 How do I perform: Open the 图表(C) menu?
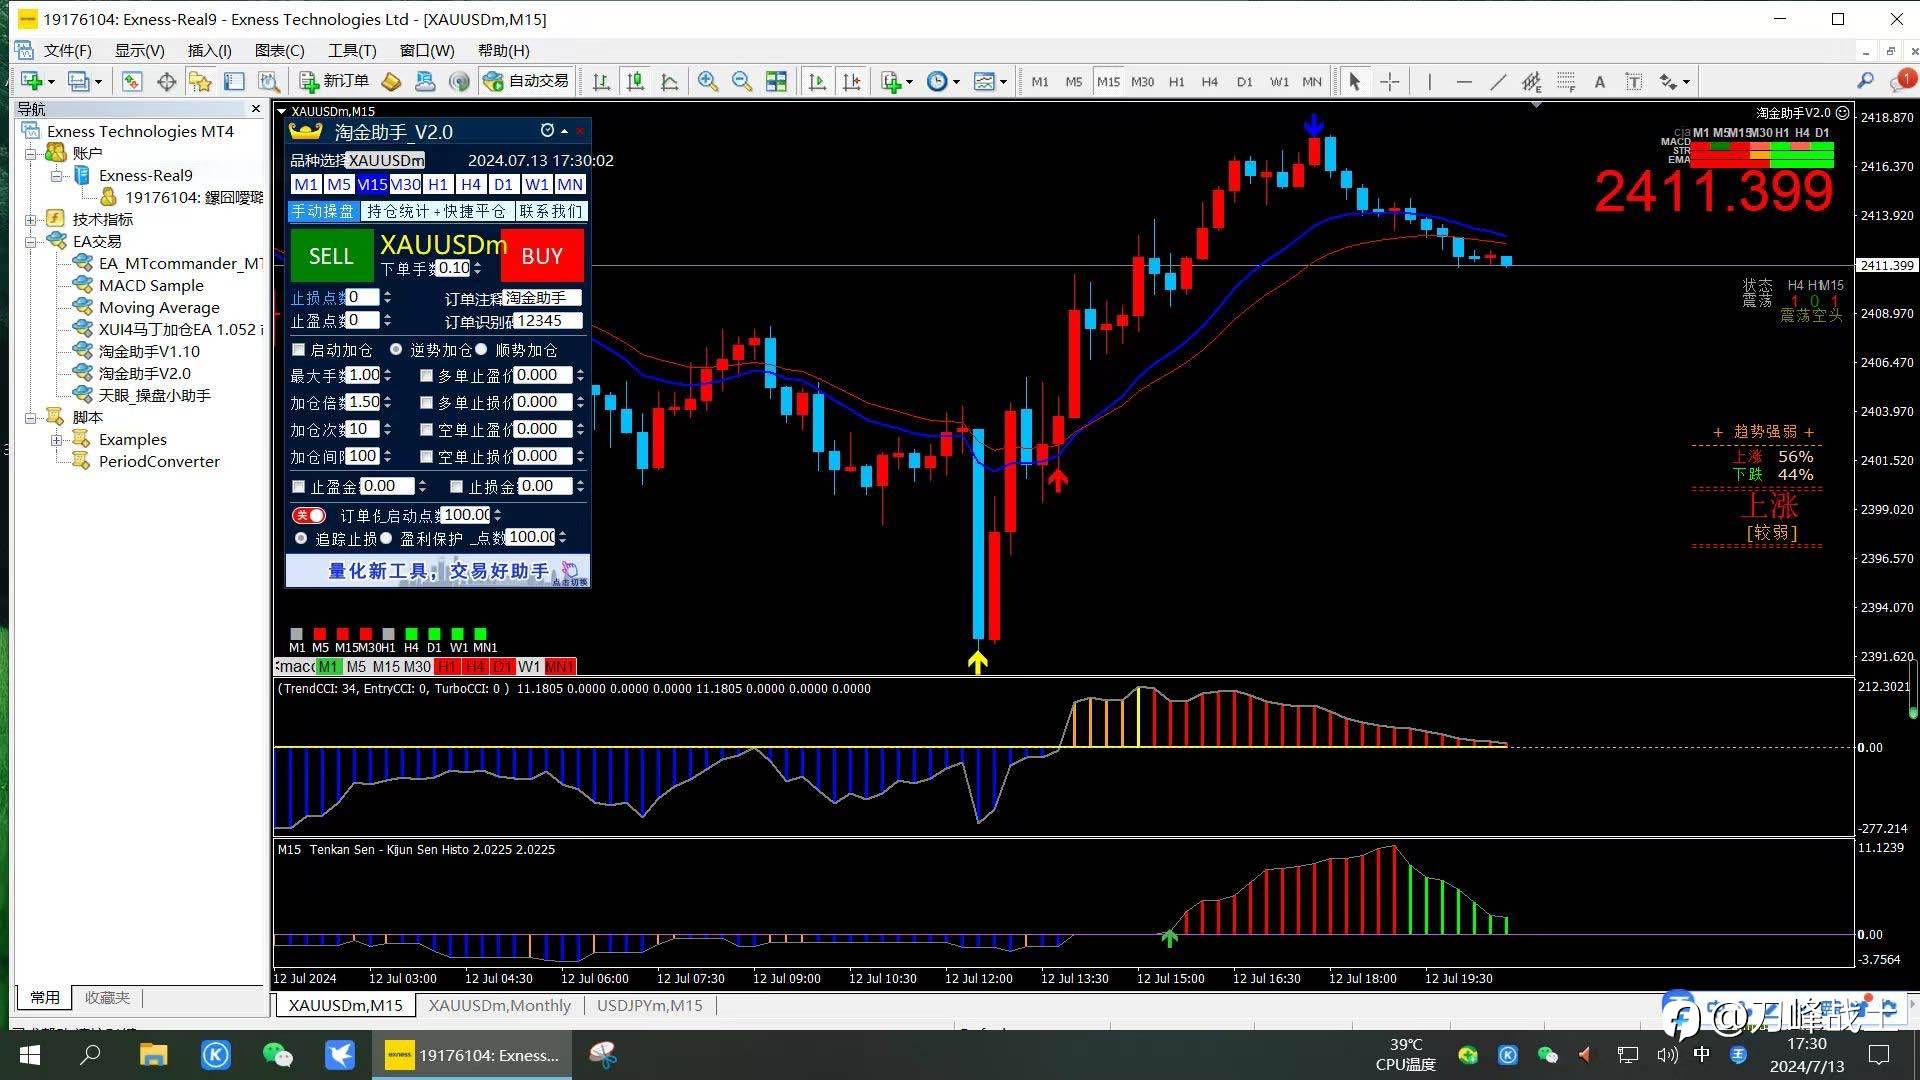click(x=279, y=50)
